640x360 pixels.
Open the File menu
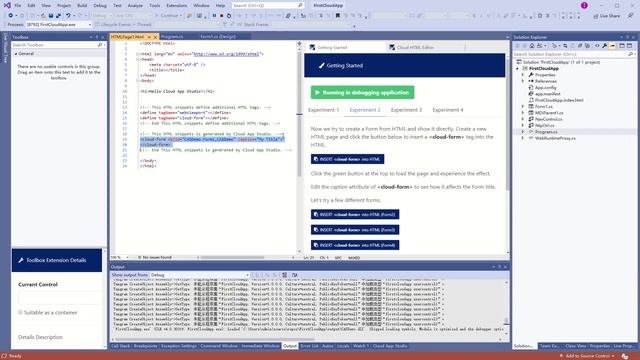pyautogui.click(x=18, y=5)
